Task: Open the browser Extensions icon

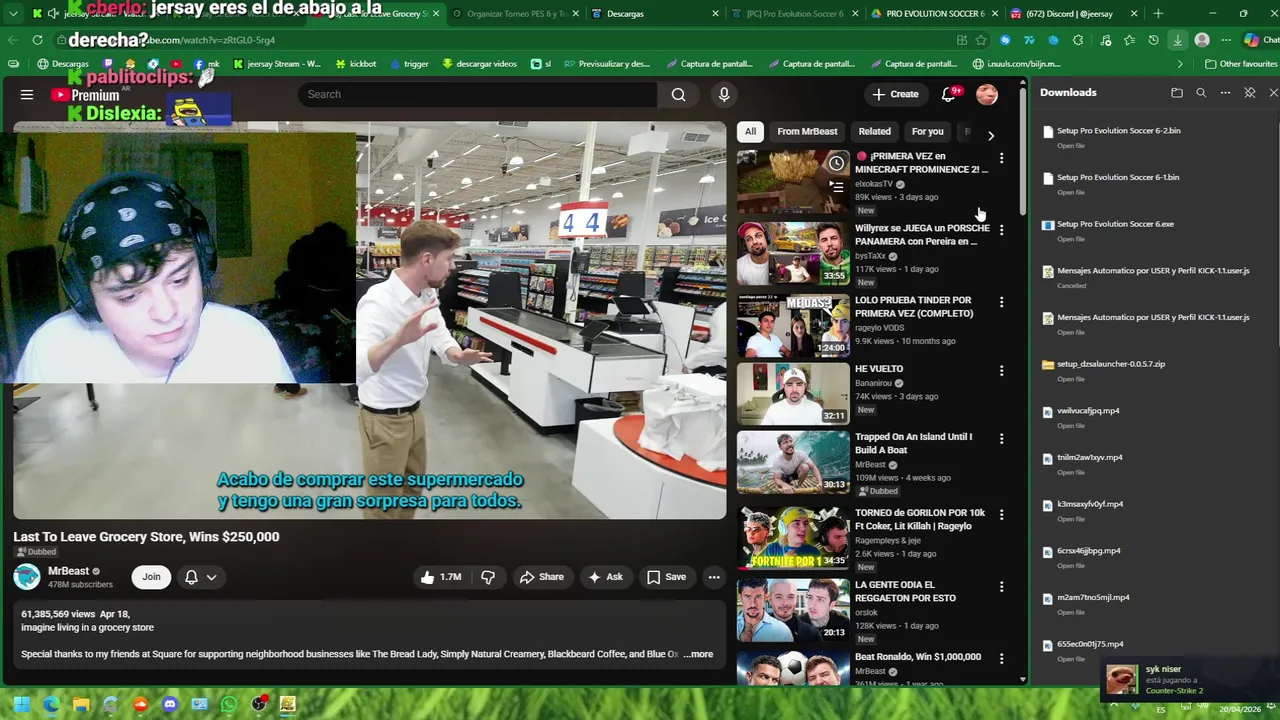Action: (1077, 40)
